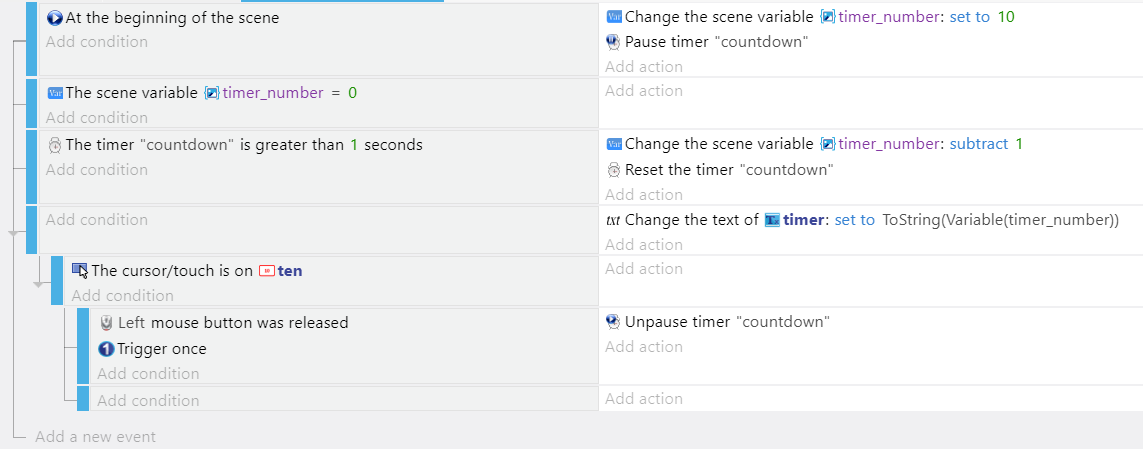The width and height of the screenshot is (1143, 449).
Task: Click the Reset the timer action icon
Action: (614, 170)
